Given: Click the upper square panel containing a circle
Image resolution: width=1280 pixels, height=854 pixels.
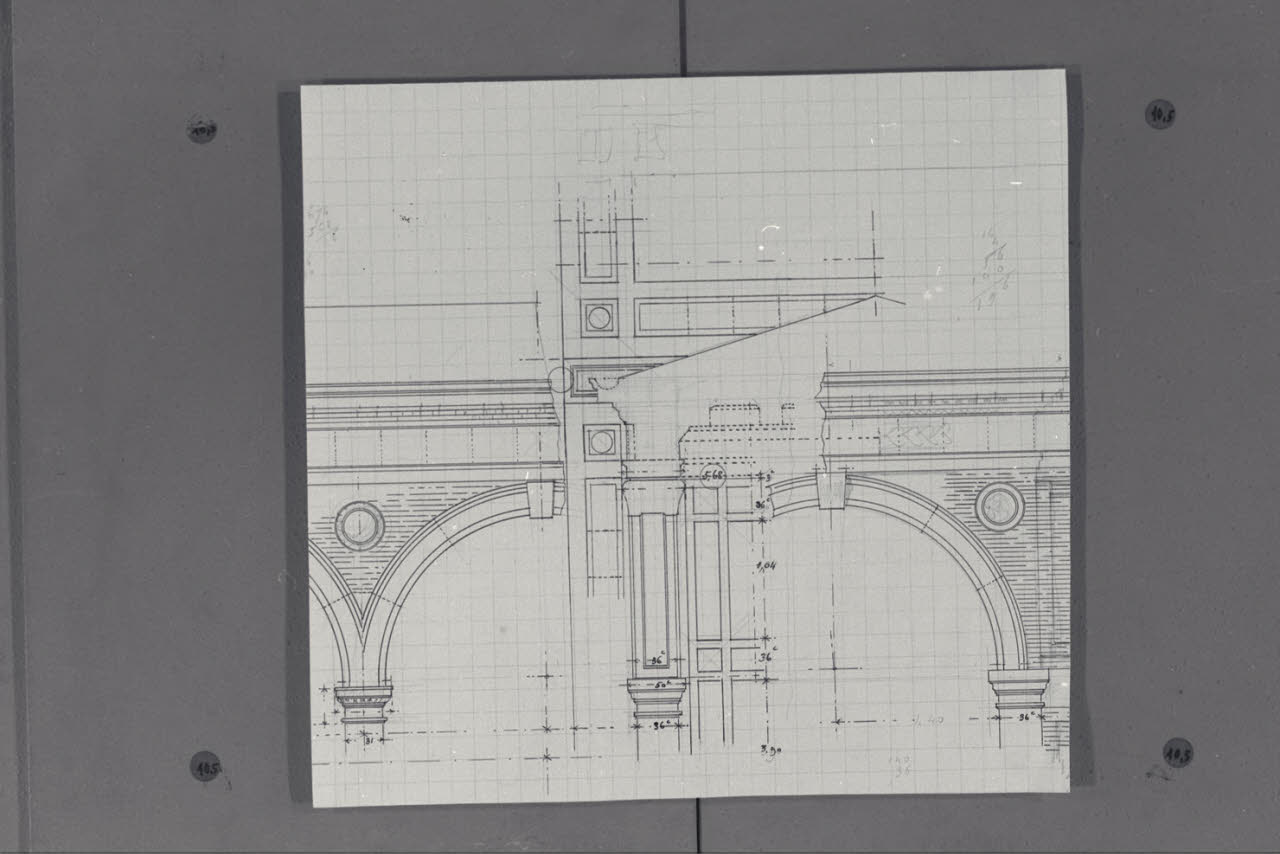Looking at the screenshot, I should coord(599,318).
